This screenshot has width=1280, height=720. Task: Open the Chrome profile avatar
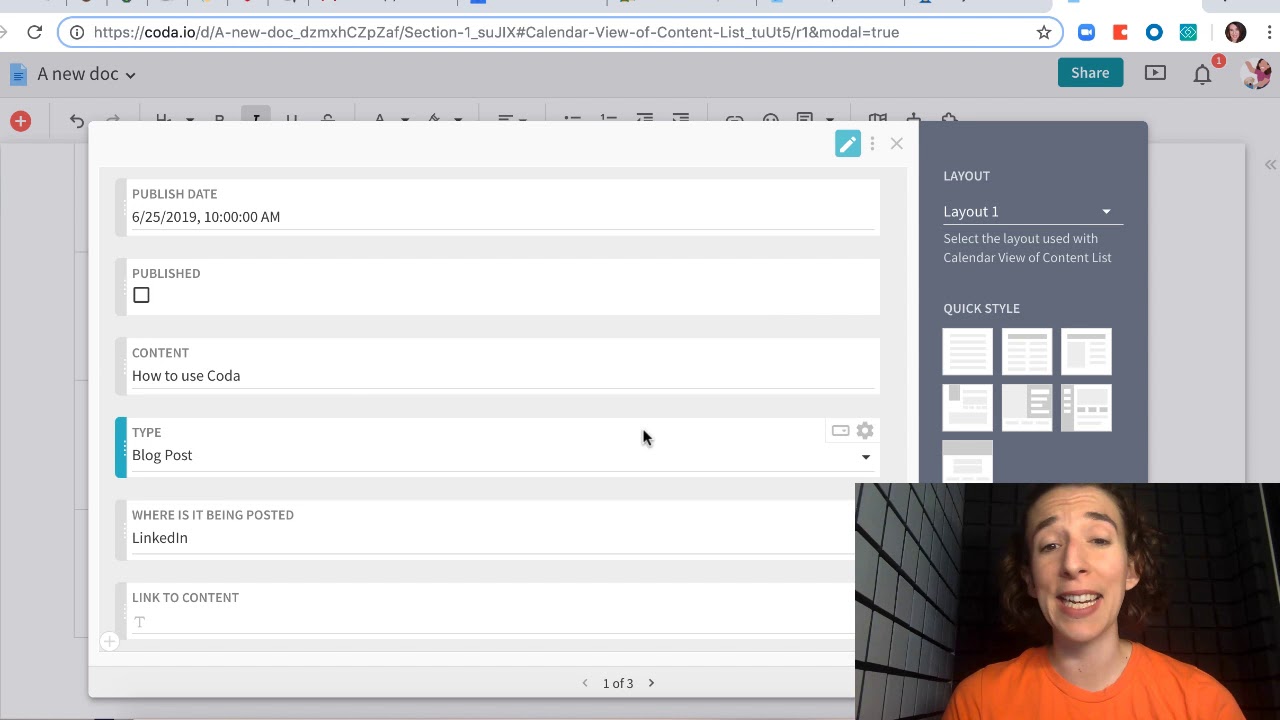[1235, 32]
